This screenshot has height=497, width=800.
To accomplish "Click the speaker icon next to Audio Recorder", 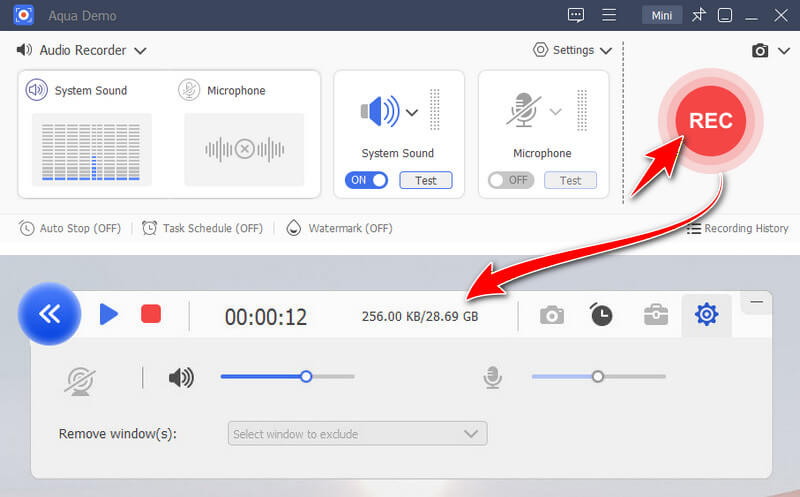I will 24,49.
